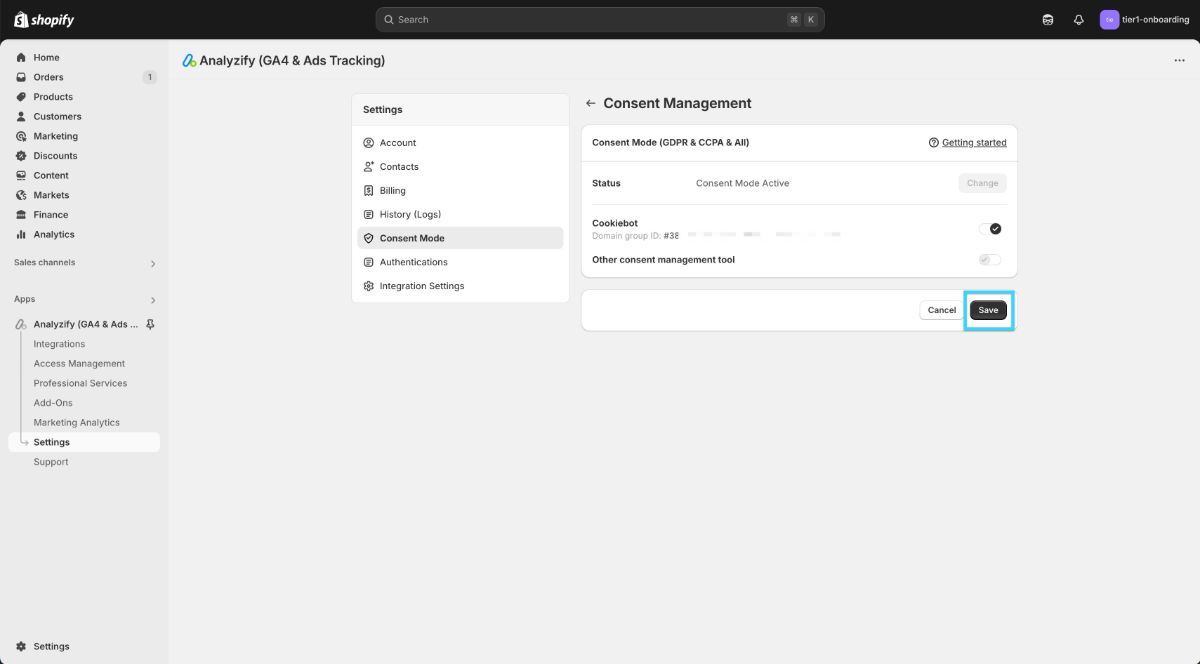Click the Products tag icon

point(21,97)
